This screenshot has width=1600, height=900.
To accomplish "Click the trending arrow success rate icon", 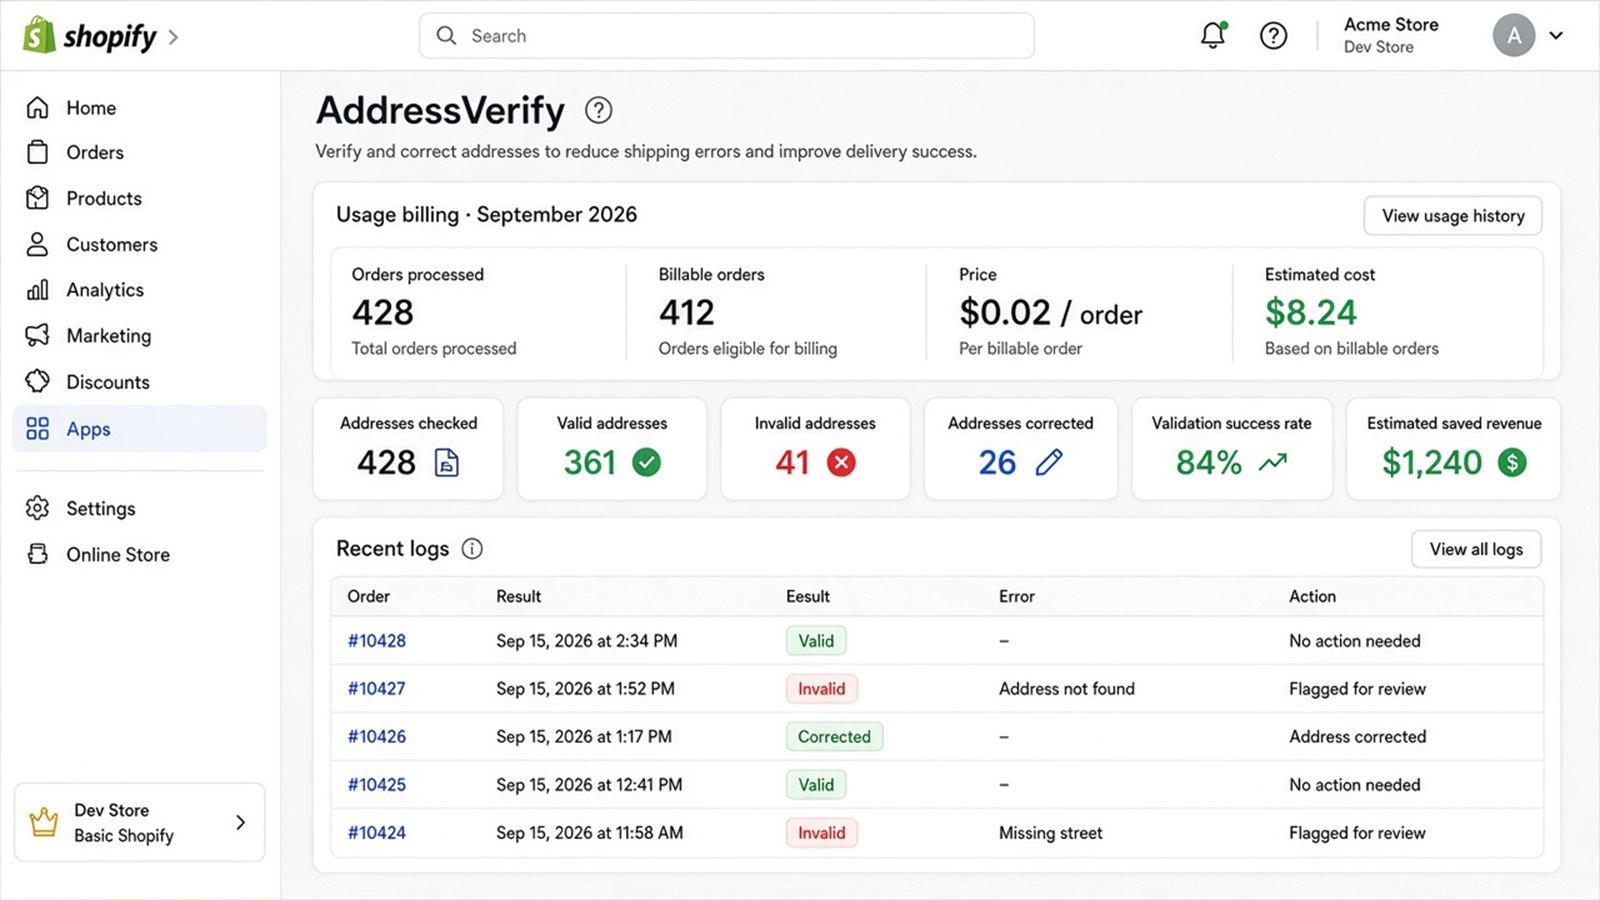I will tap(1273, 462).
